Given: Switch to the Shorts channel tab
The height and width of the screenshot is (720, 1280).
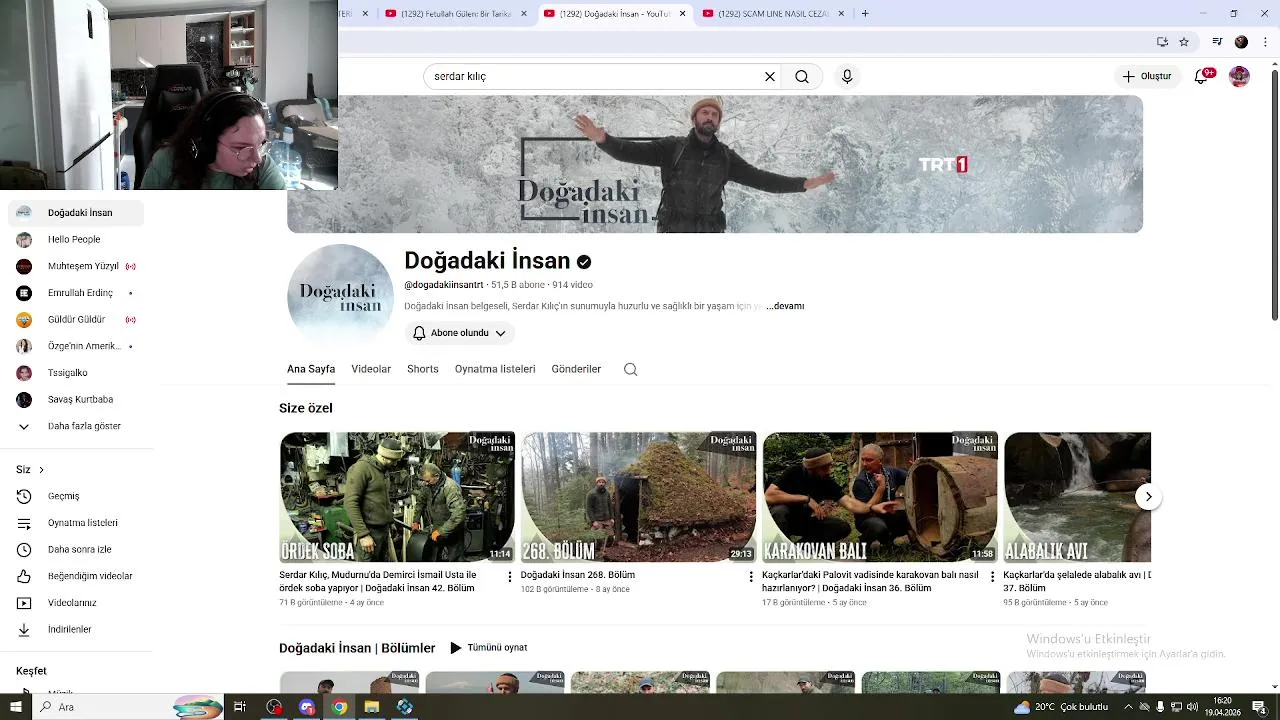Looking at the screenshot, I should pos(423,369).
